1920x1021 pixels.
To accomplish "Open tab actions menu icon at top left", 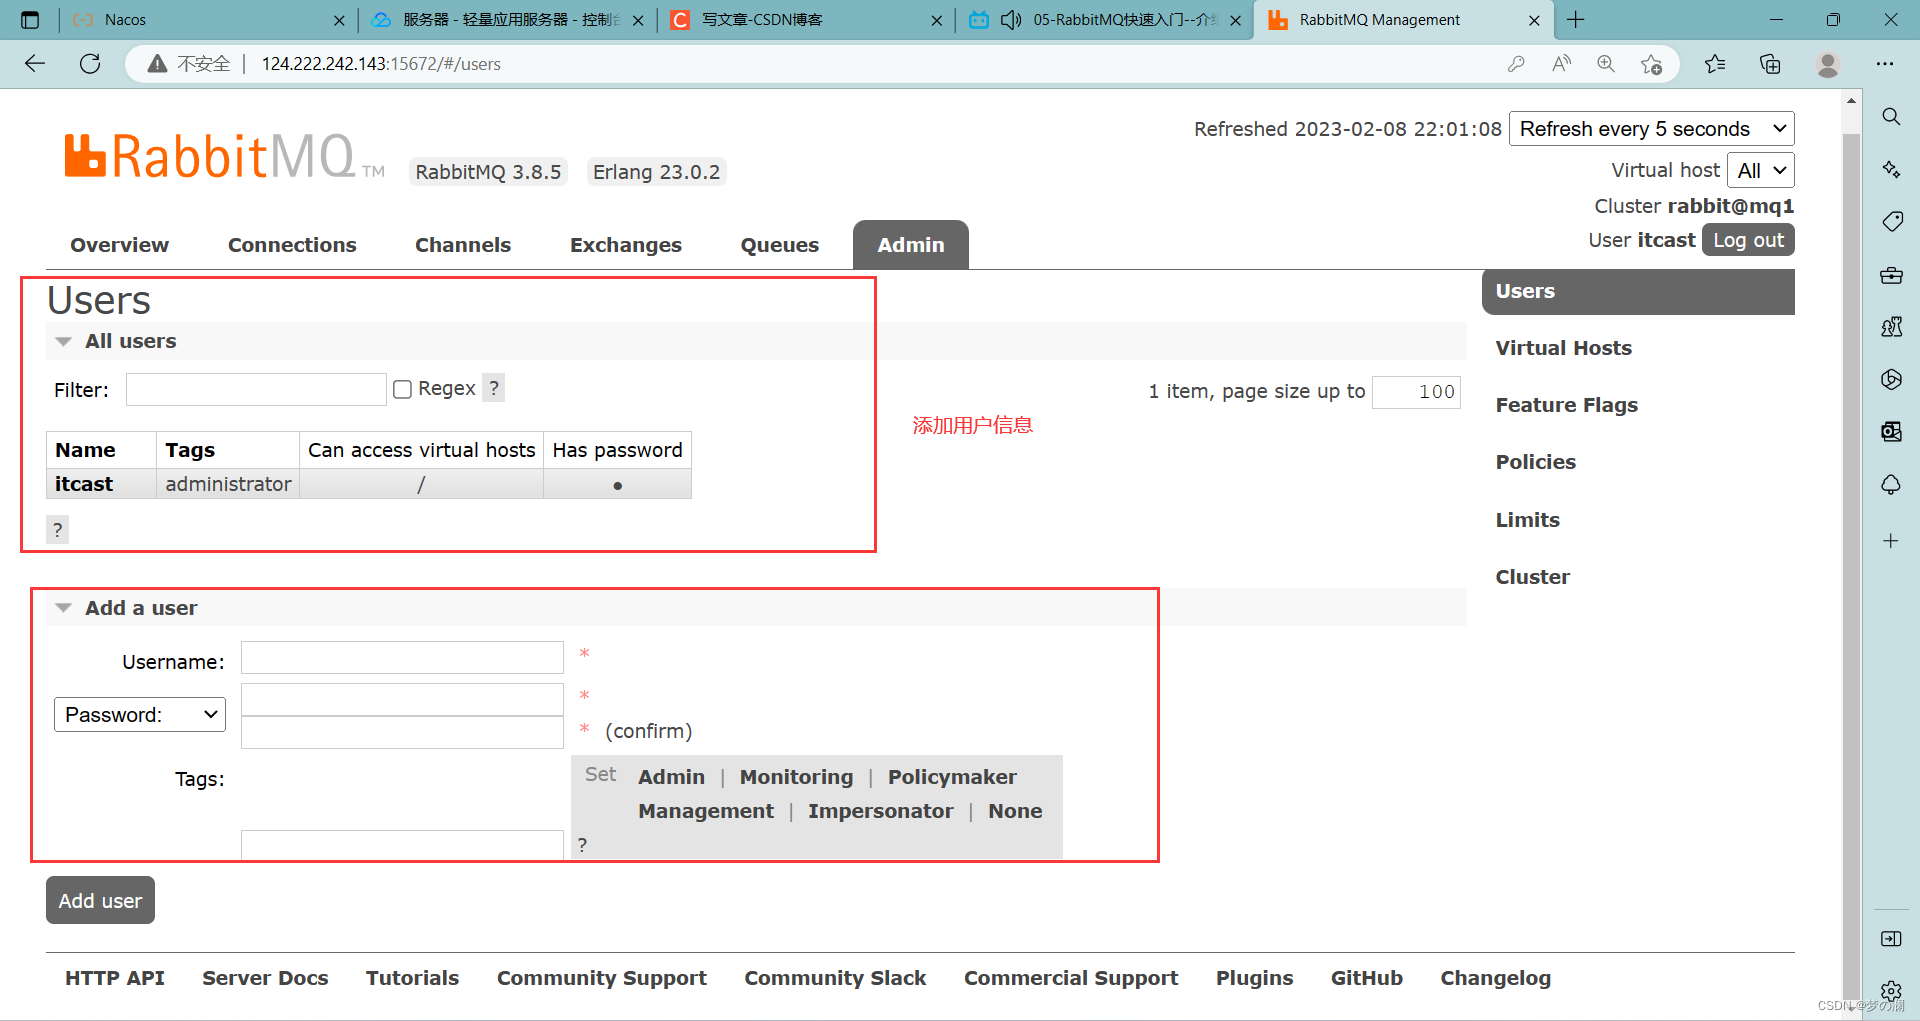I will [30, 20].
